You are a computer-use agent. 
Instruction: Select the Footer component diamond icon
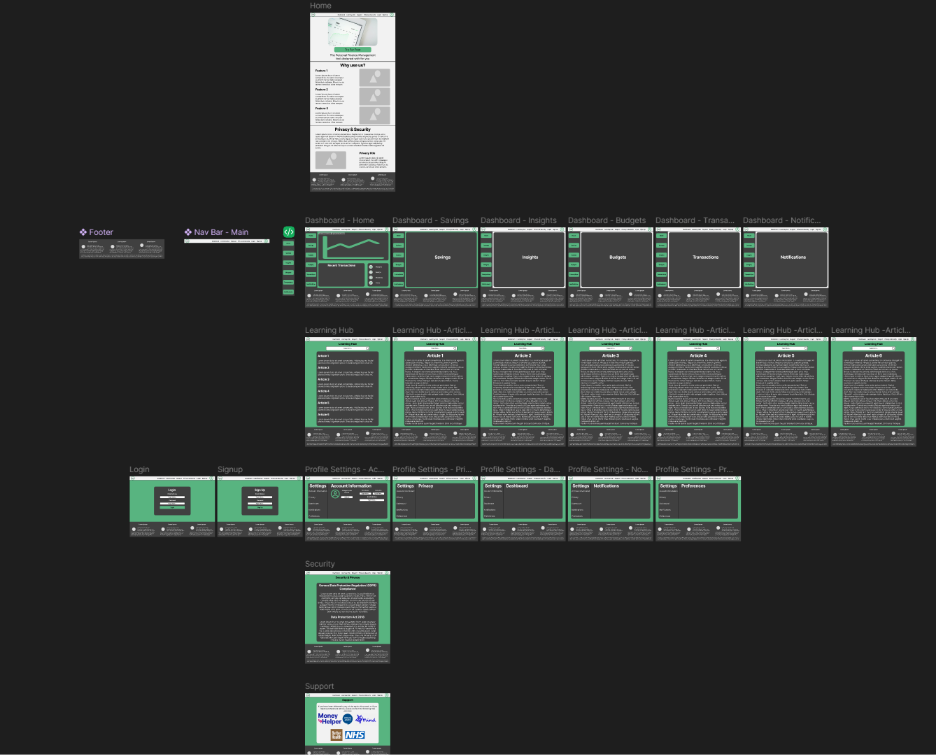click(83, 232)
